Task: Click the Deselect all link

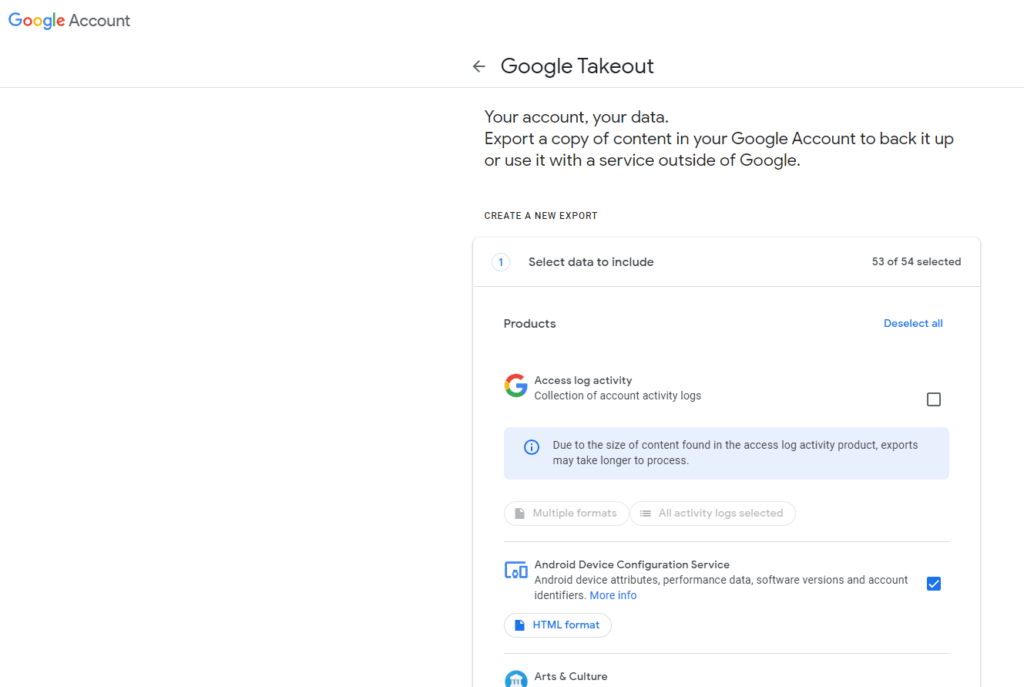Action: click(913, 323)
